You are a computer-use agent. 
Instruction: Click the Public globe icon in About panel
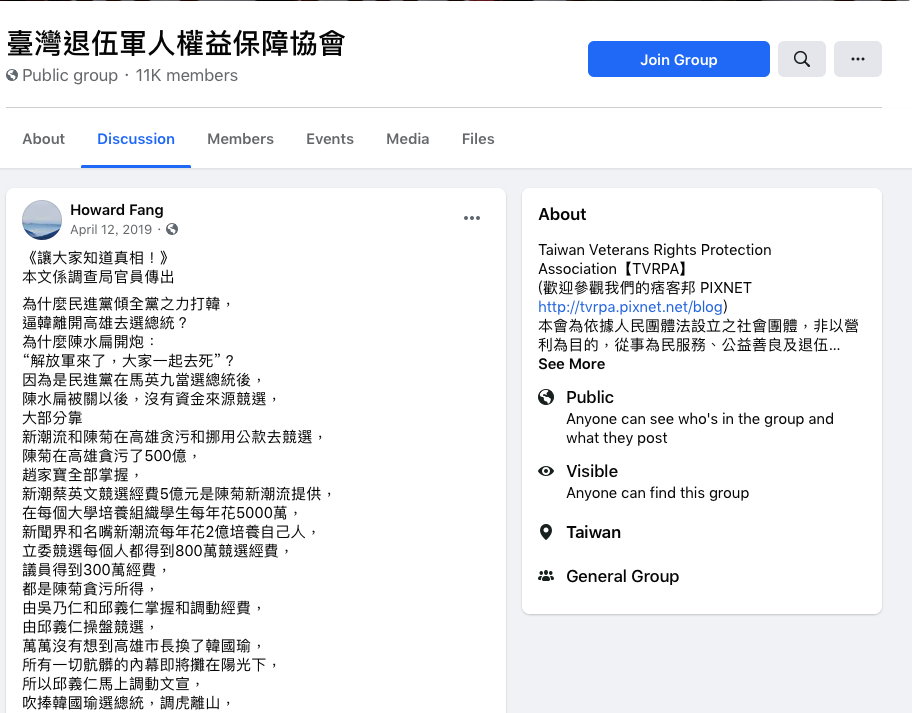(546, 397)
